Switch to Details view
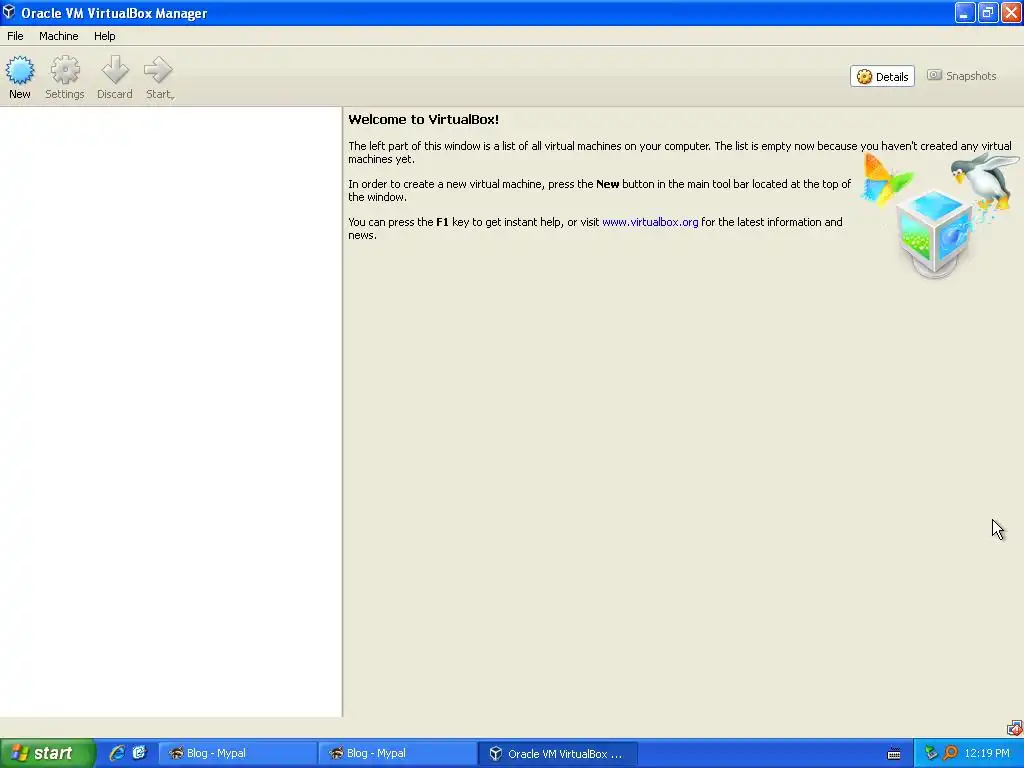 (x=882, y=76)
